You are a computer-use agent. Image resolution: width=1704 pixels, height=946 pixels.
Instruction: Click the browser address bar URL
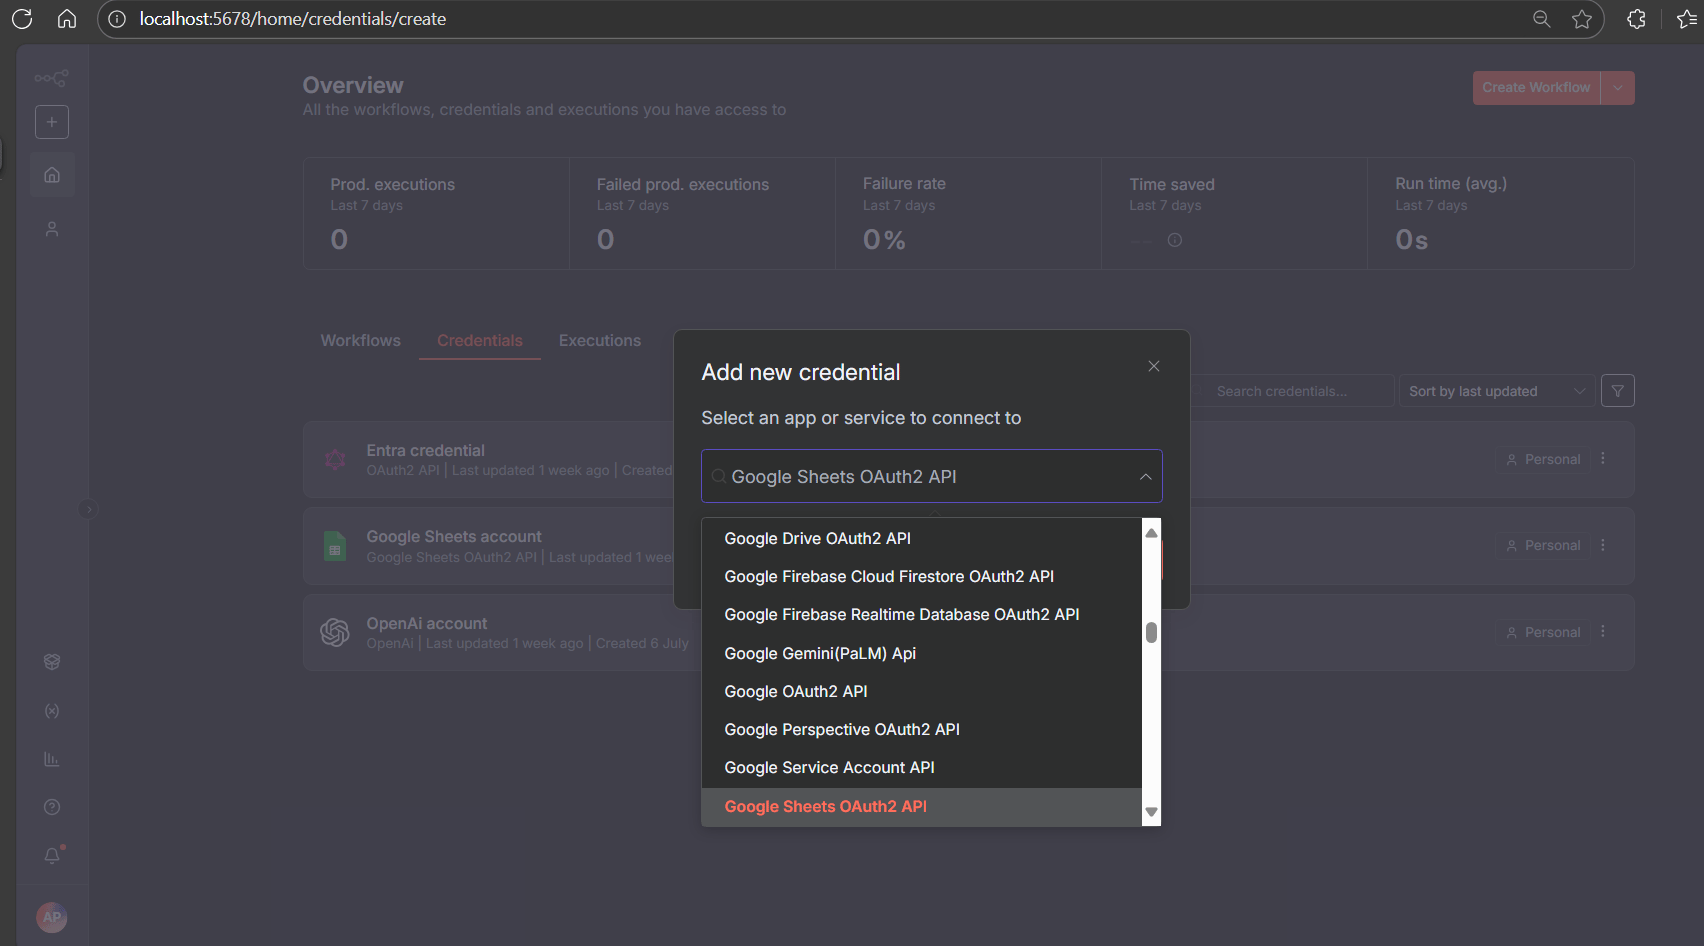click(x=293, y=19)
